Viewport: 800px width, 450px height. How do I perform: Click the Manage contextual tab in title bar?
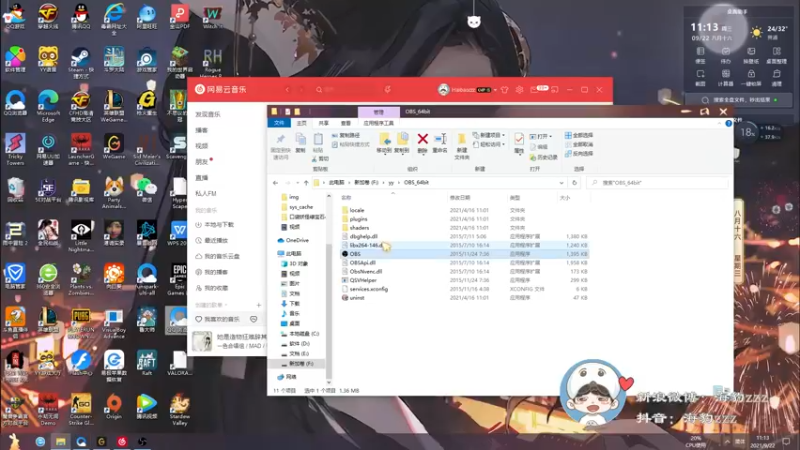tap(379, 112)
